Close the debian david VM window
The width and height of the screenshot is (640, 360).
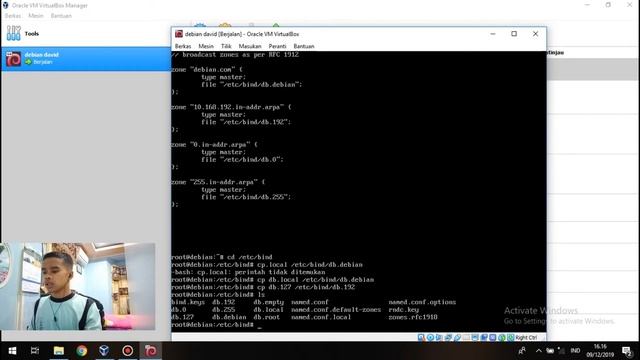[x=536, y=34]
